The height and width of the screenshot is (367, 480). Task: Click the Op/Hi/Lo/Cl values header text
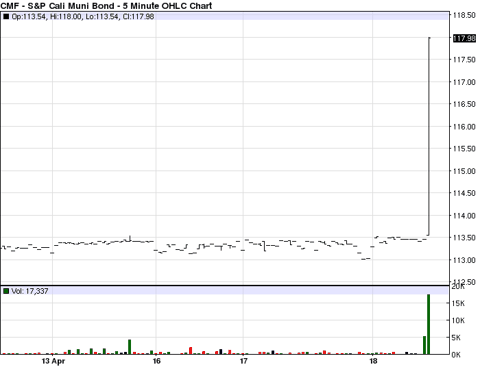(83, 16)
